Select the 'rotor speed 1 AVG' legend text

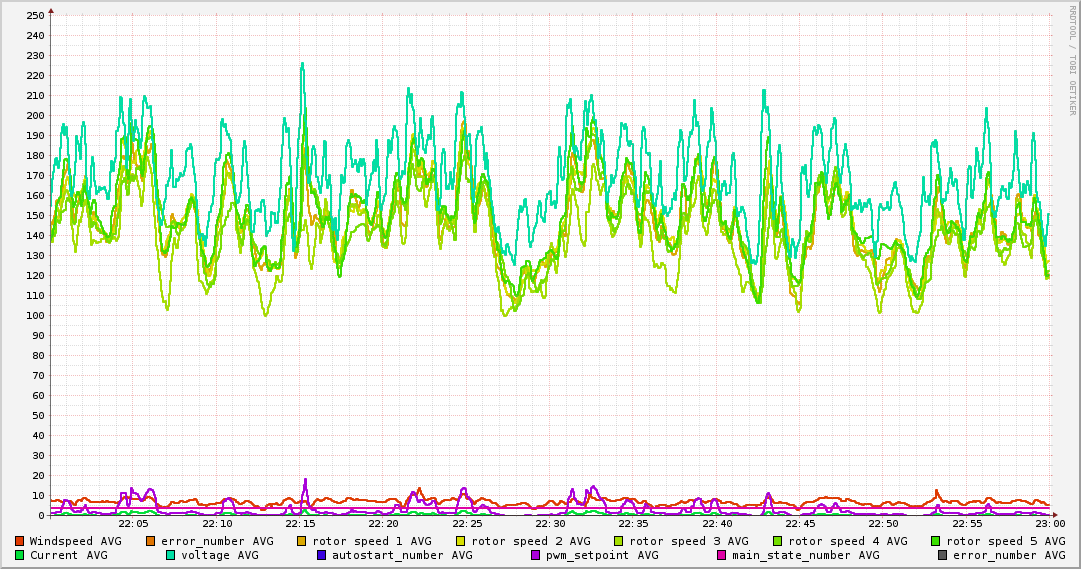372,541
